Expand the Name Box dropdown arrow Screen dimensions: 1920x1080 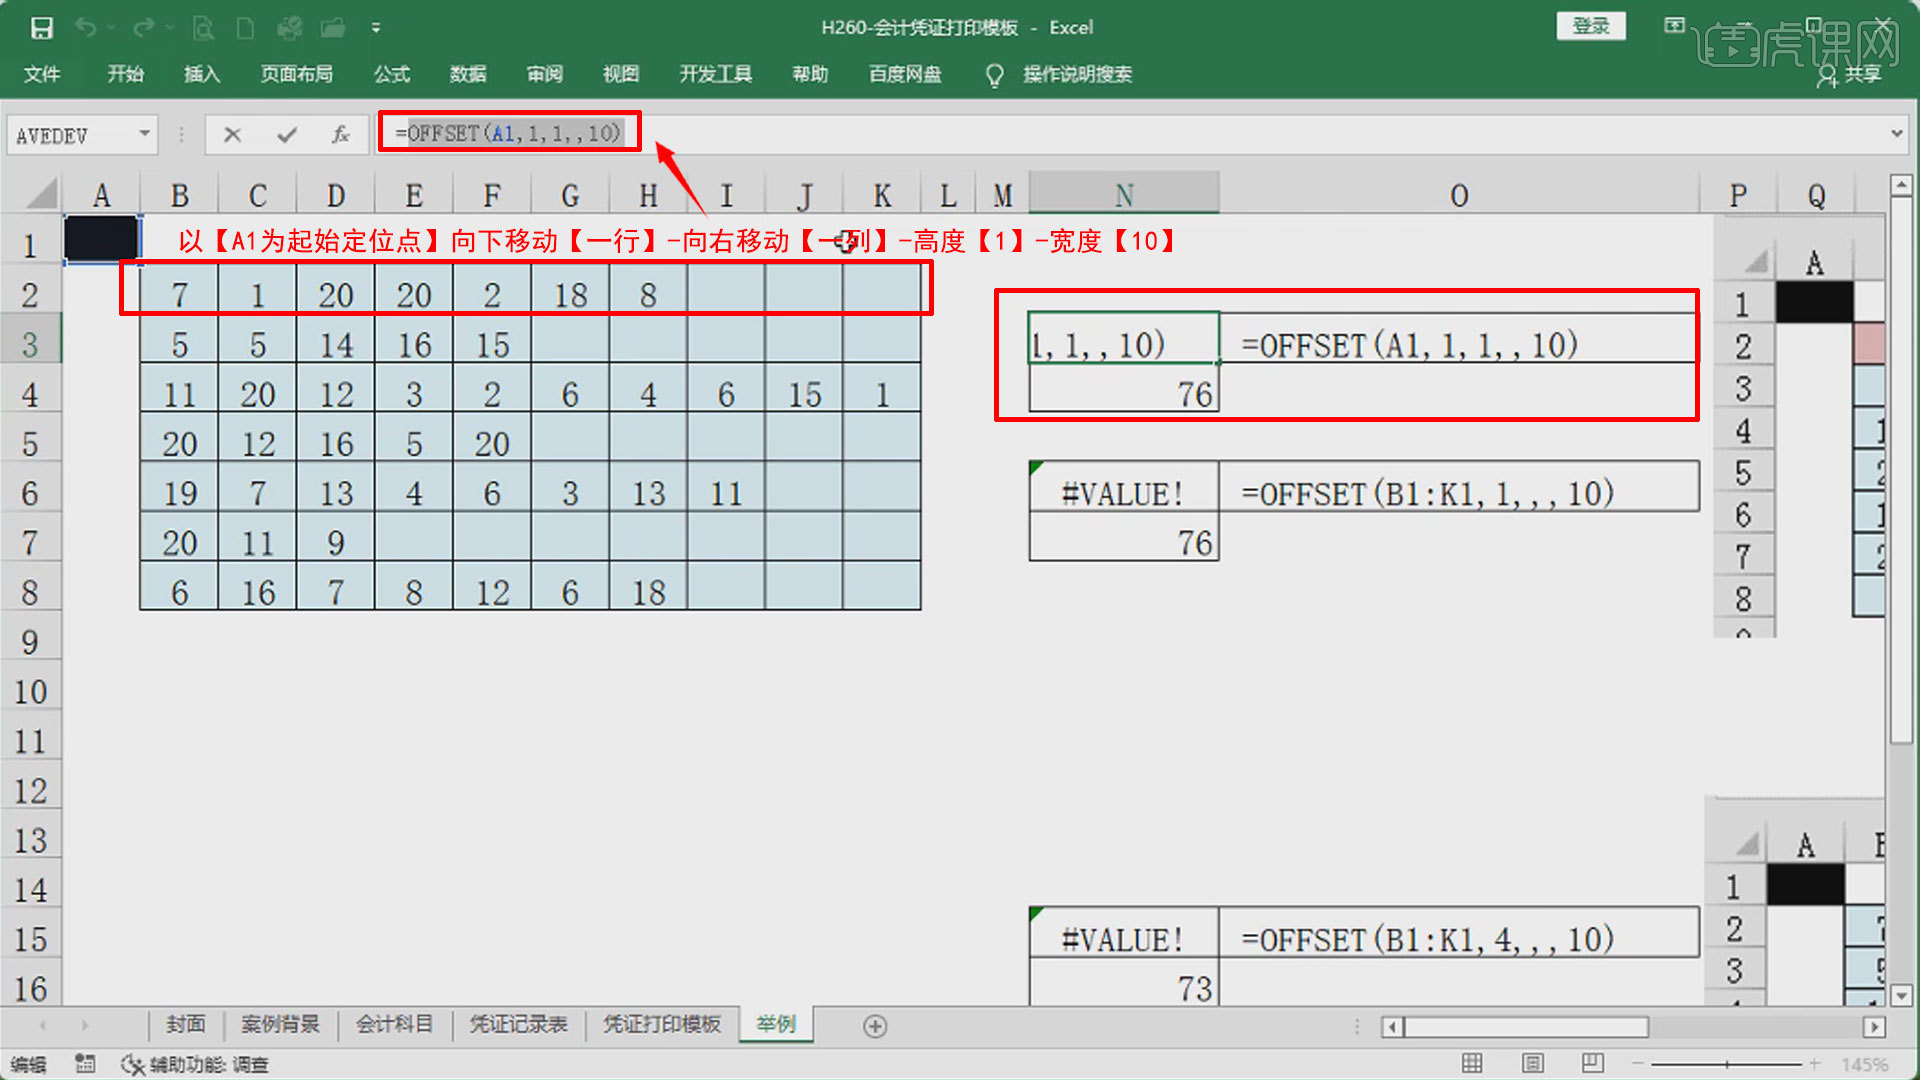coord(145,134)
